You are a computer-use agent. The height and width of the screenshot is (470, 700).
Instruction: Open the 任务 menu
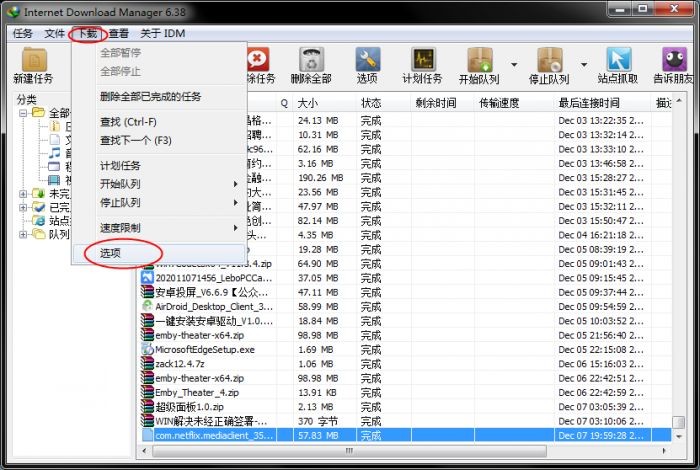(x=22, y=33)
